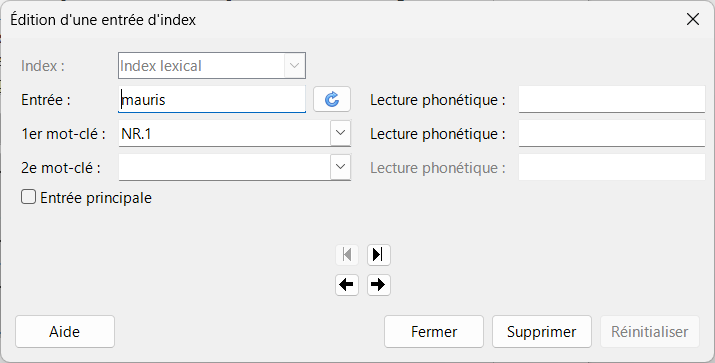Click the blue refresh icon beside Entrée field
Viewport: 715px width, 363px height.
pos(332,99)
